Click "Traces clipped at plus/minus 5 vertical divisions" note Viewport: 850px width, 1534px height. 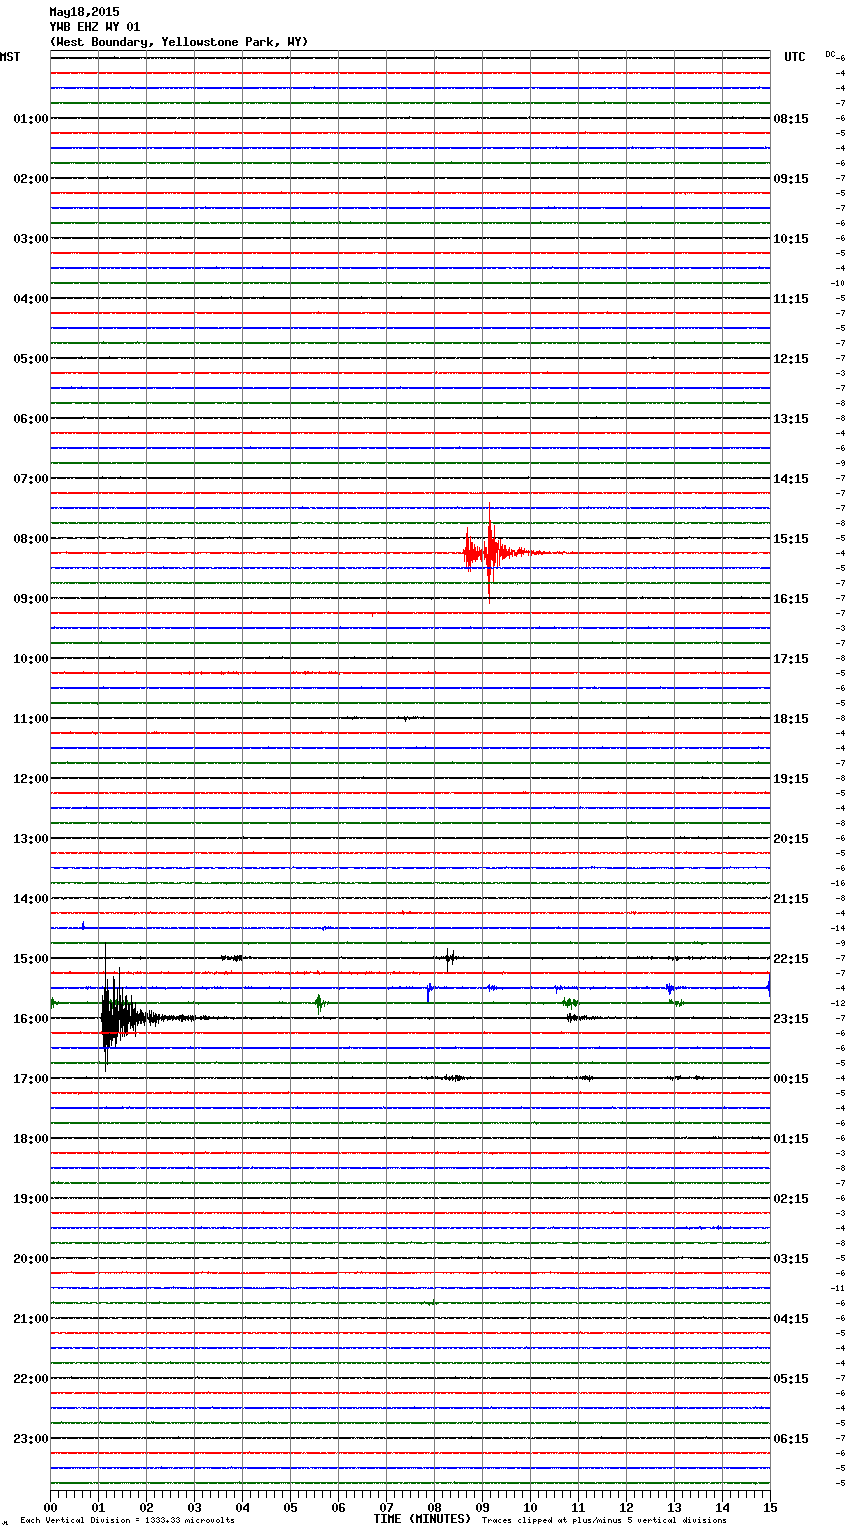click(x=604, y=1520)
